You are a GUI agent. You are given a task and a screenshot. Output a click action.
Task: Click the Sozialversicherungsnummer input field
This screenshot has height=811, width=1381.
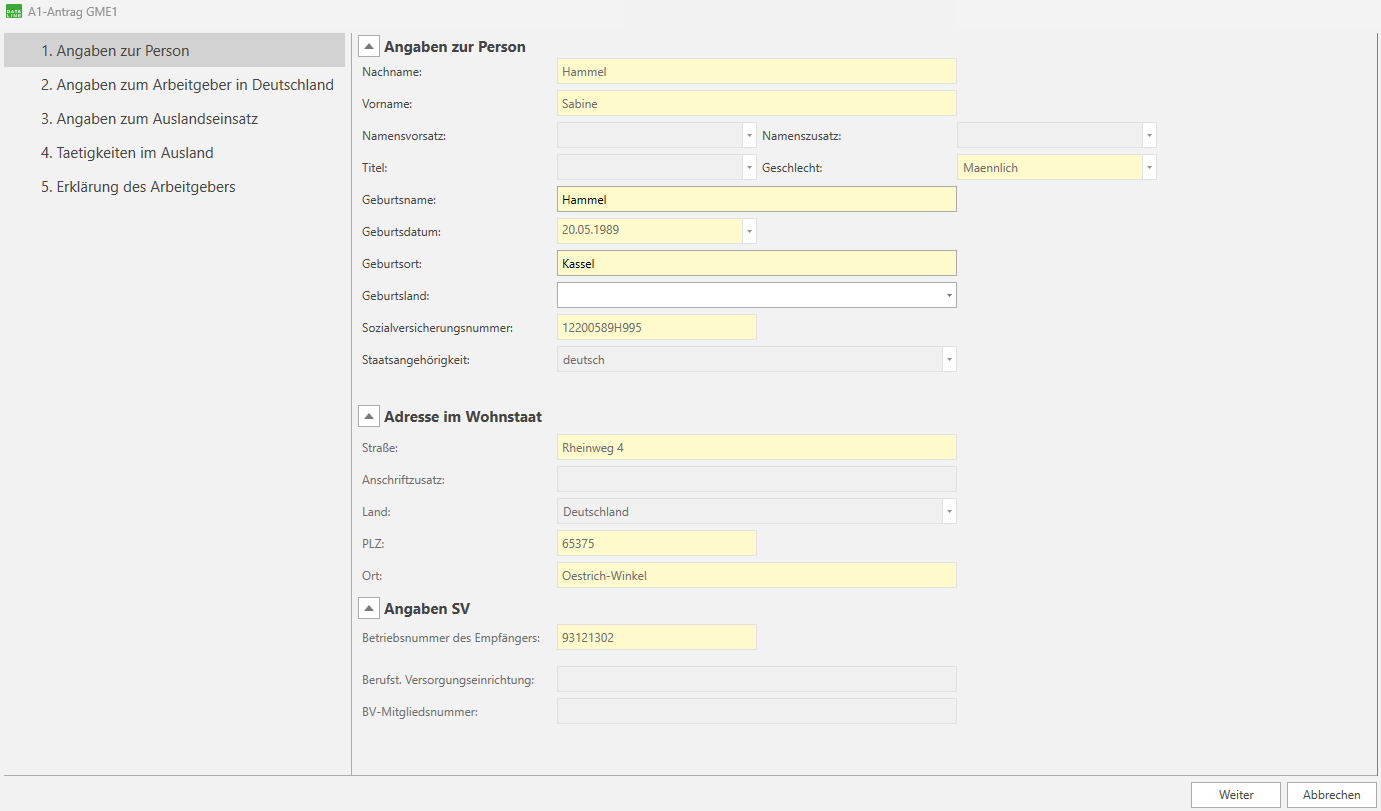[x=656, y=327]
